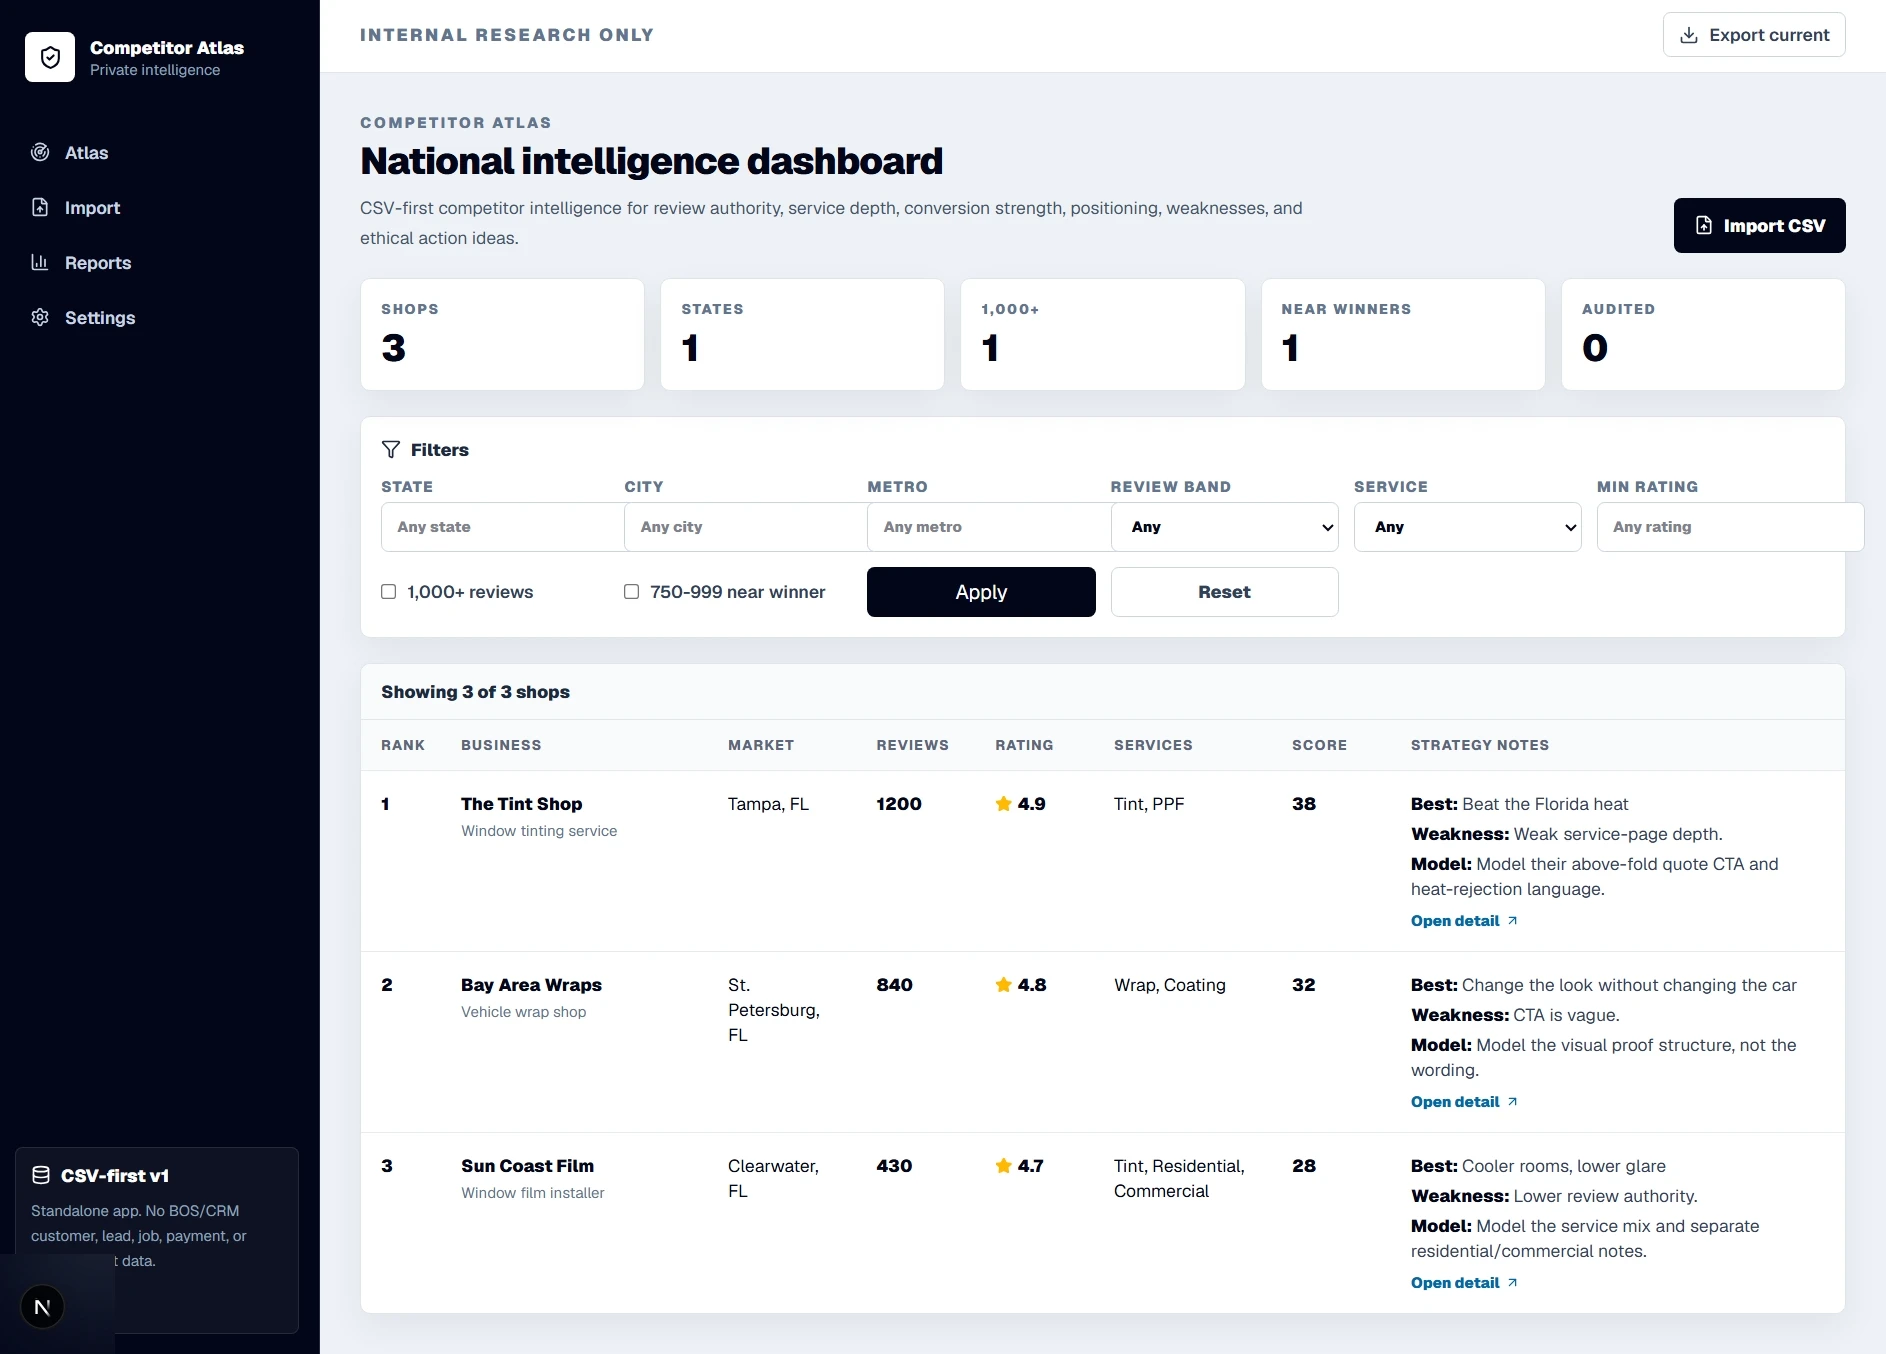Click the arrow icon after The Tint Shop's Open detail
This screenshot has width=1886, height=1354.
tap(1513, 921)
